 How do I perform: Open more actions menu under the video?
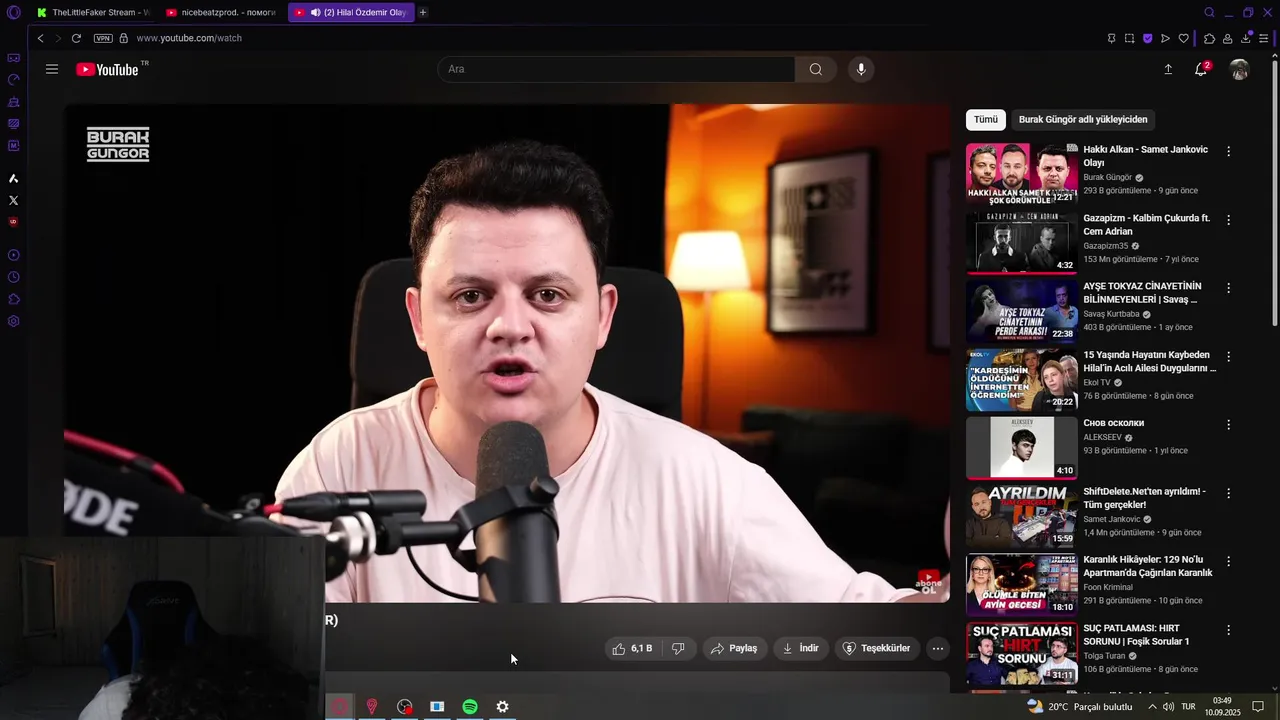(x=938, y=648)
